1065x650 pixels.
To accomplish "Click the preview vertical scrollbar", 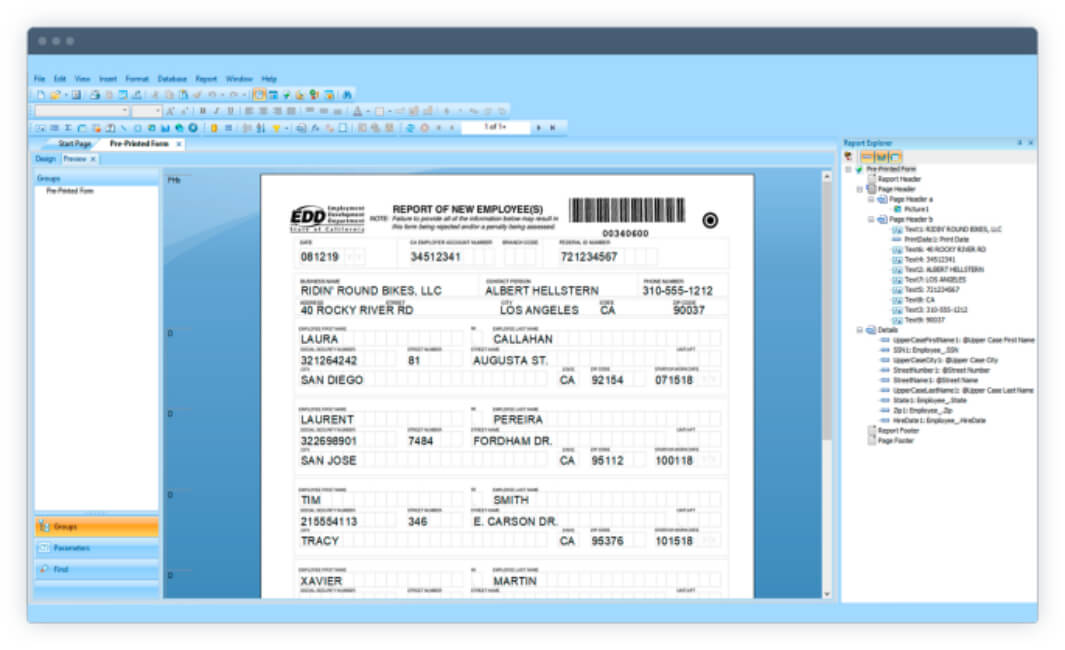I will 827,385.
